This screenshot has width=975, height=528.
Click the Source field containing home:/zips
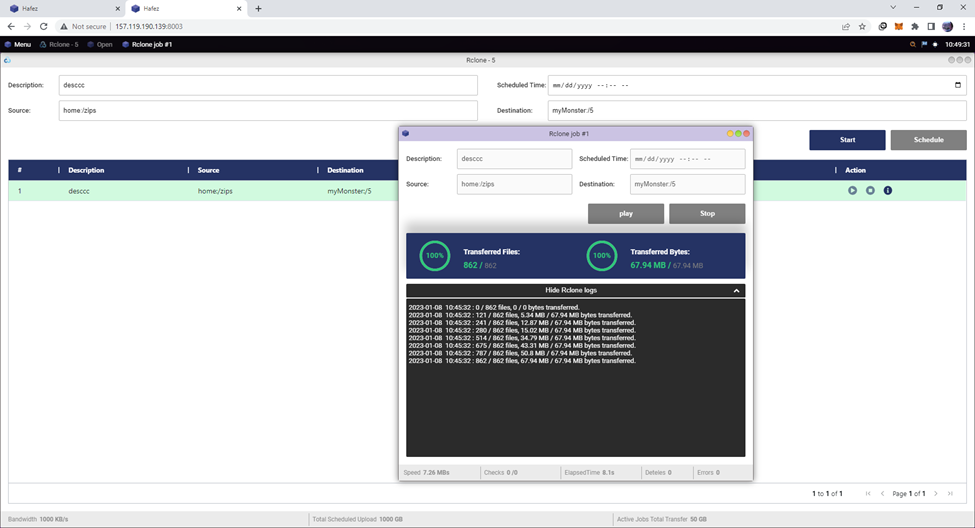(268, 110)
